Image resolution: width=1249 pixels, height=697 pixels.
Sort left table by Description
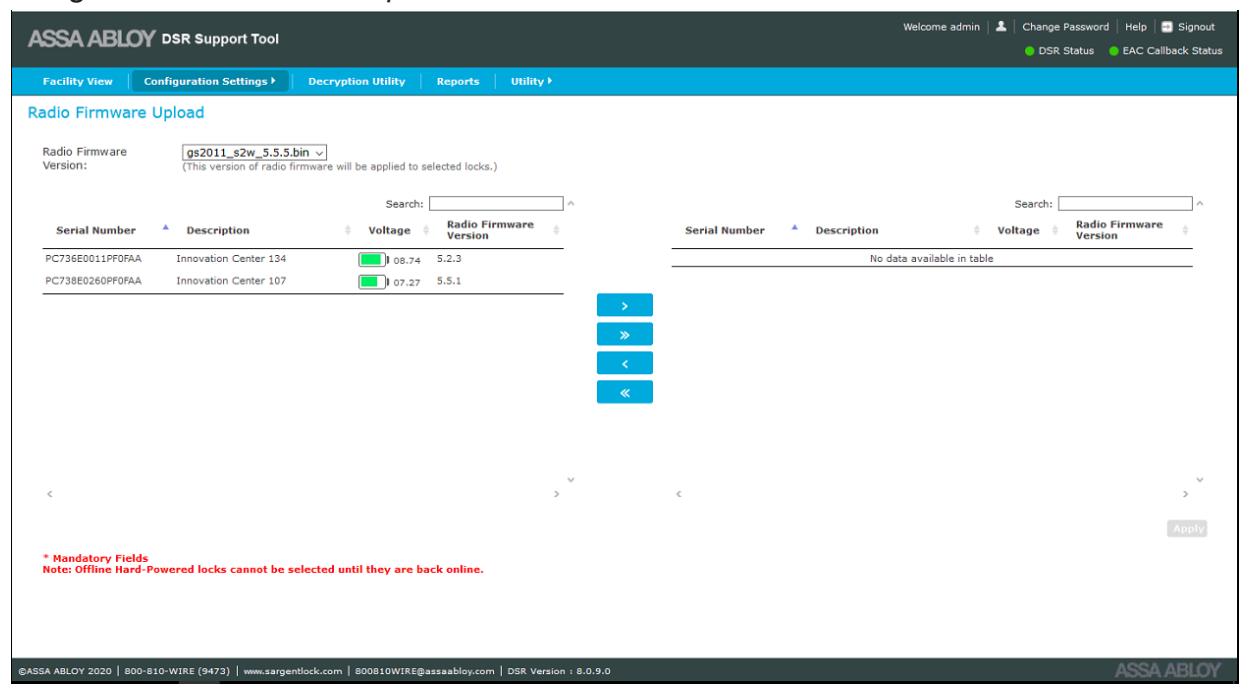(x=261, y=230)
